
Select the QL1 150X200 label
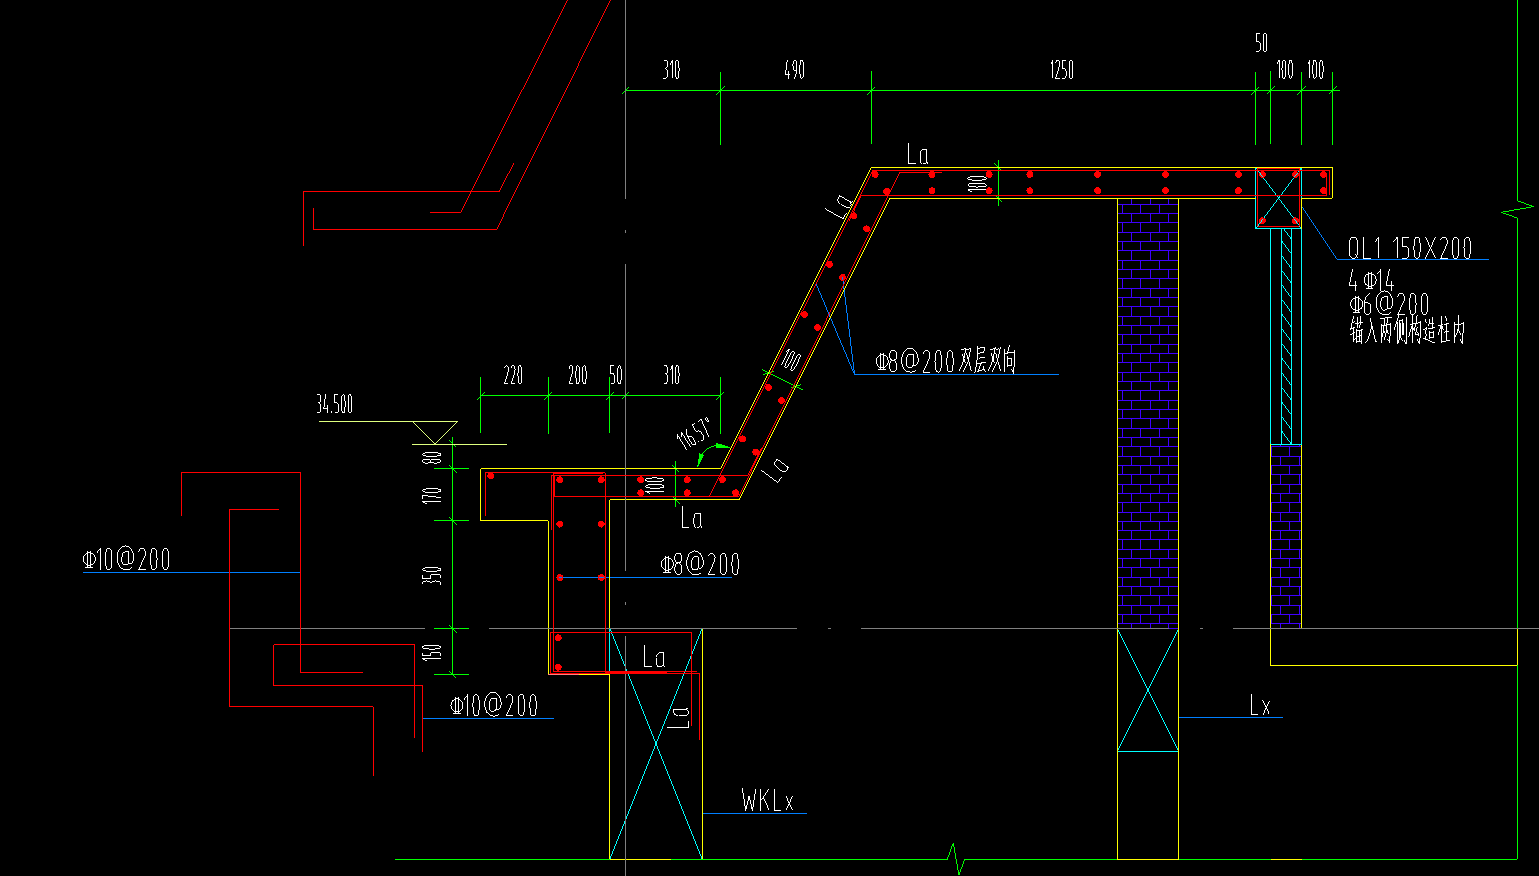[x=1409, y=248]
